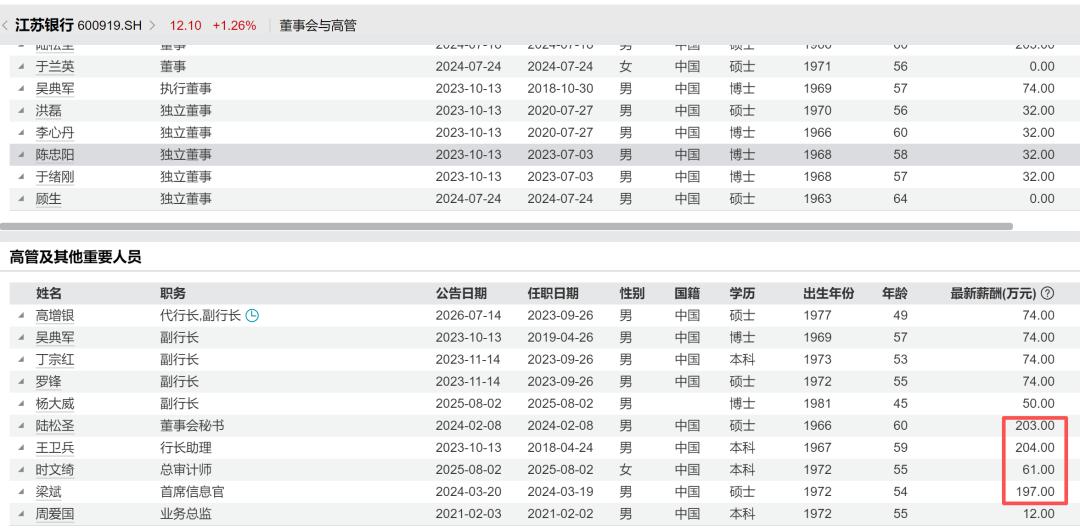Expand the 于绪刚 row triangle
This screenshot has width=1080, height=530.
(21, 177)
